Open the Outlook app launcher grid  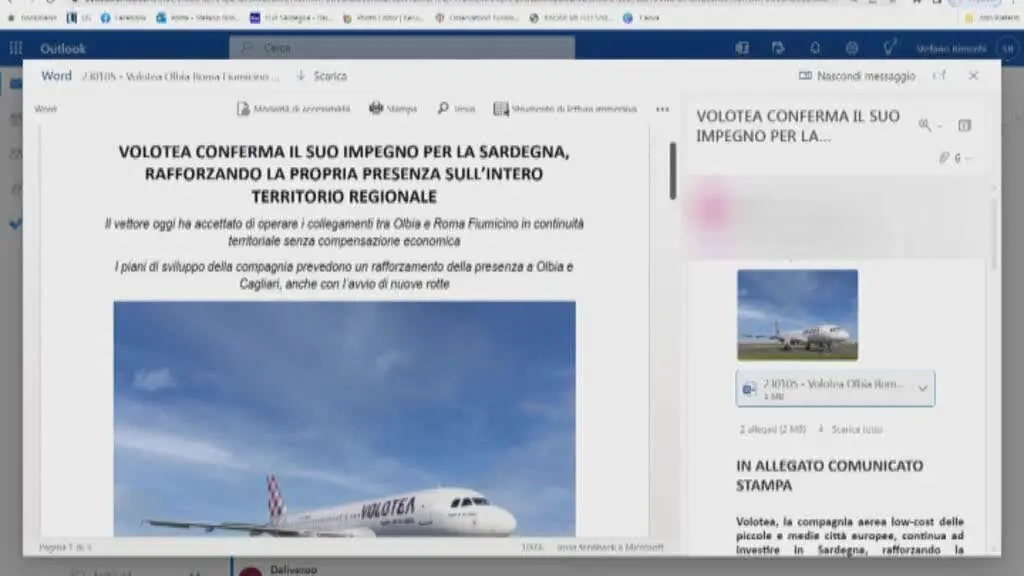16,48
